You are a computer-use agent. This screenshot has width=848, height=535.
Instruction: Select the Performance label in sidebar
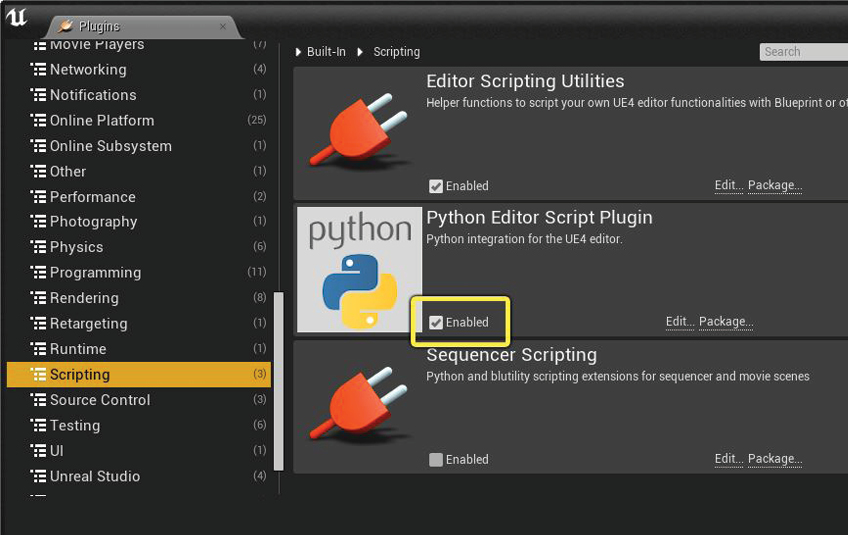[x=92, y=196]
